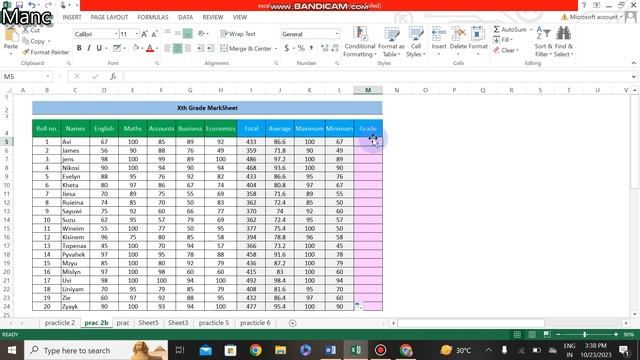Switch to the FORMULAS tab

(153, 17)
